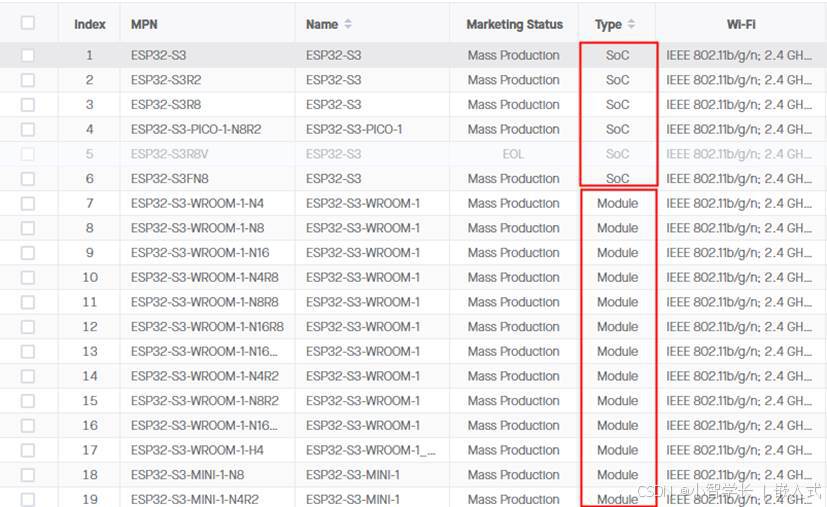
Task: Click the Wi-Fi column header
Action: click(x=741, y=24)
